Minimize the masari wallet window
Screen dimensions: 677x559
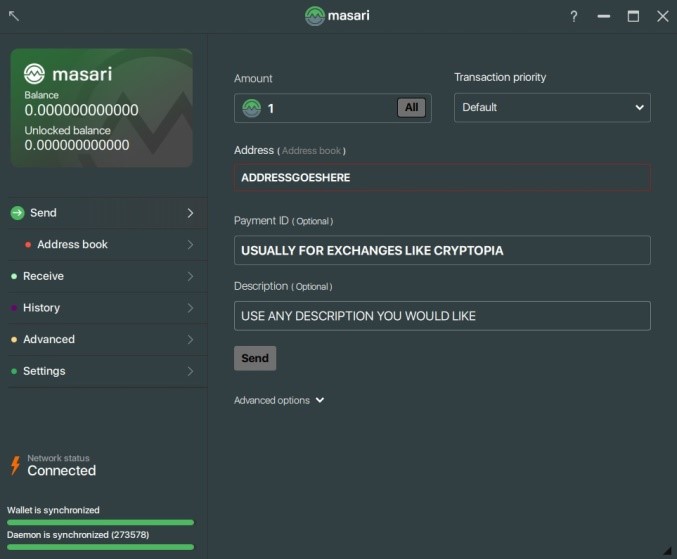604,16
